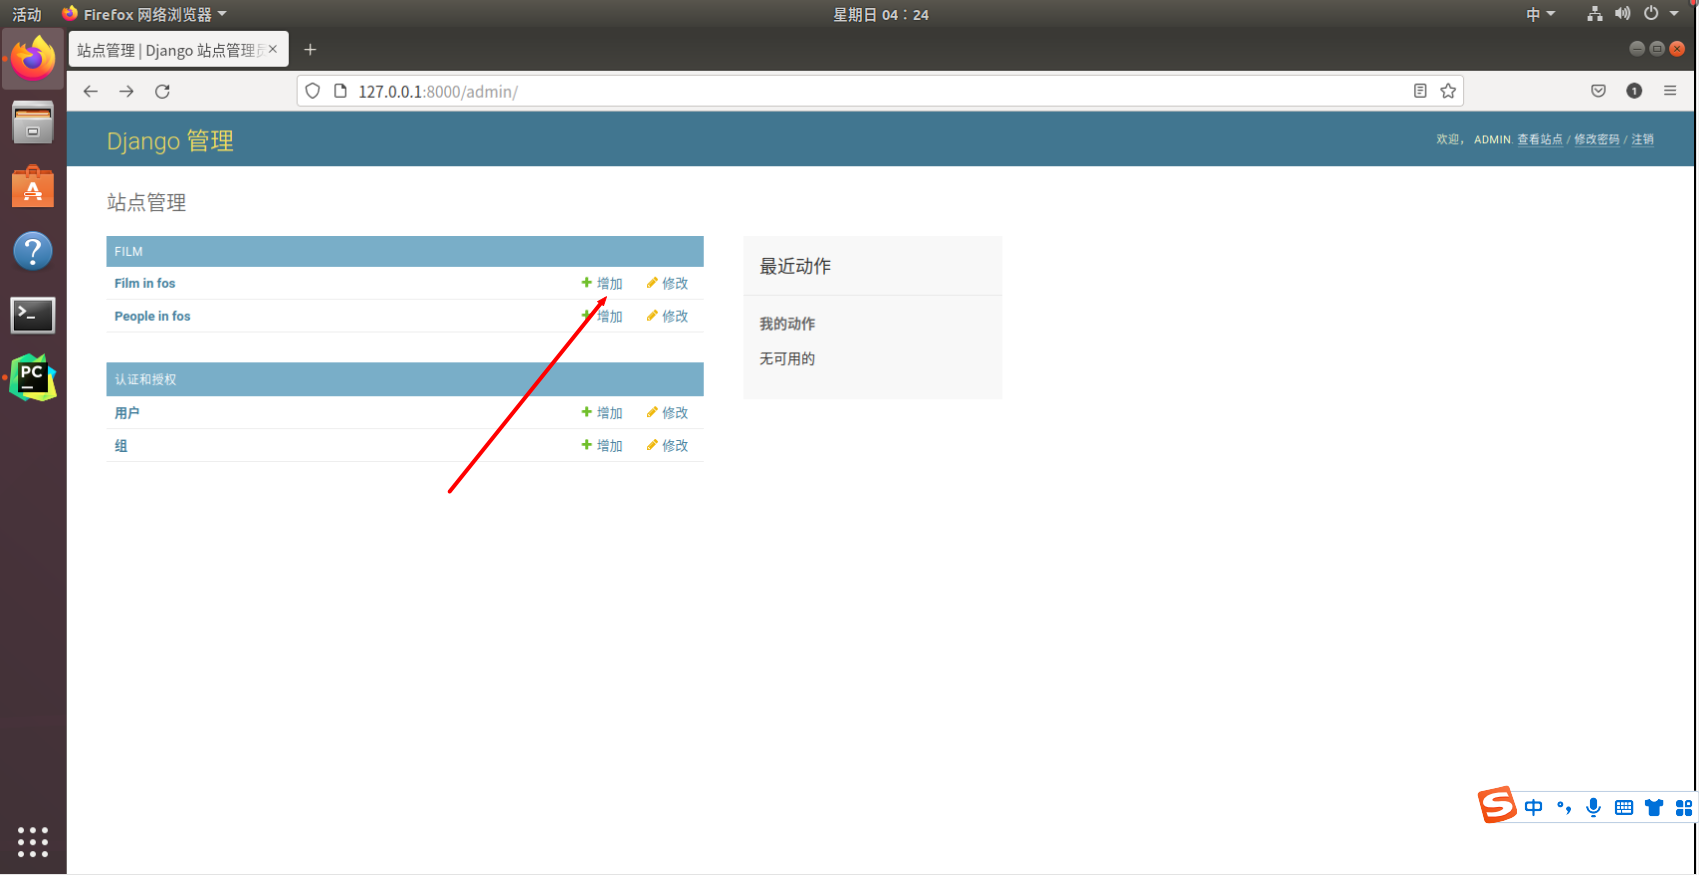Launch Terminal from the dock

click(33, 315)
